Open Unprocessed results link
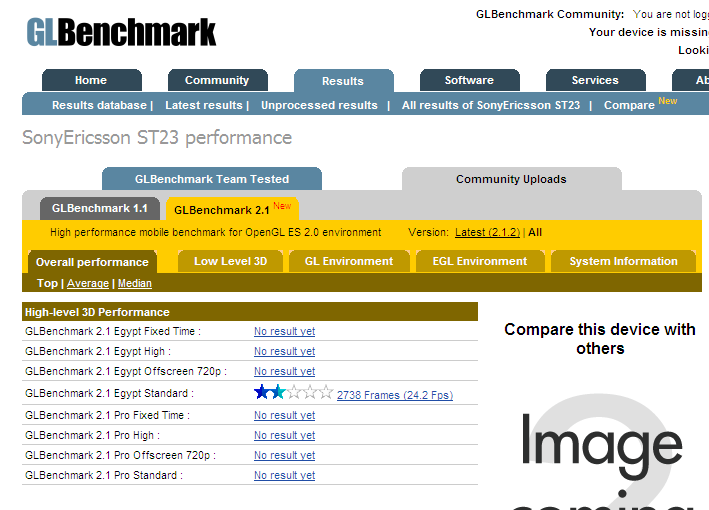Image resolution: width=709 pixels, height=510 pixels. coord(319,105)
